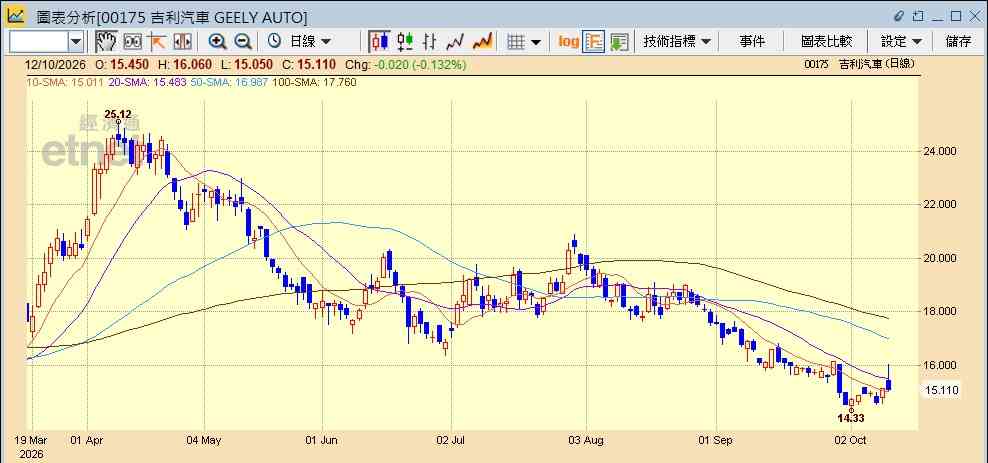Click the 20.000 price axis label
Screen dimensions: 988x463
(x=940, y=258)
